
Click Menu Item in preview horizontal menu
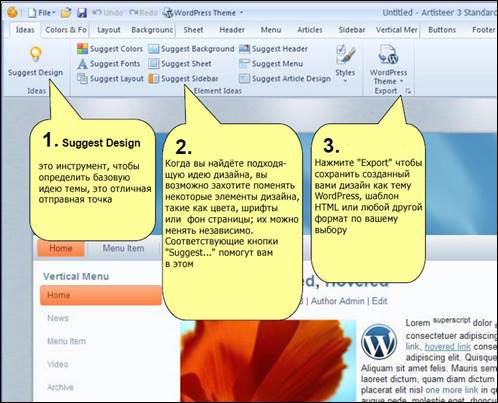[x=123, y=248]
